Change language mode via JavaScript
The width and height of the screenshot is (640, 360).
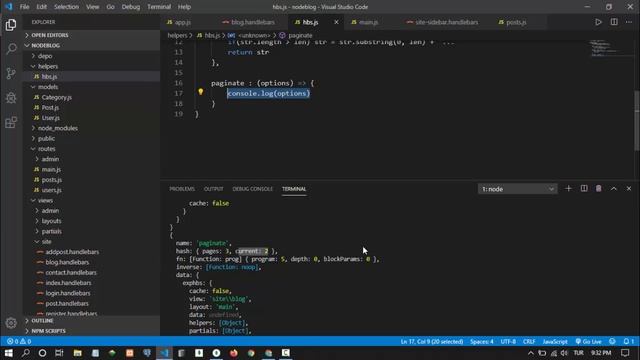[x=555, y=341]
